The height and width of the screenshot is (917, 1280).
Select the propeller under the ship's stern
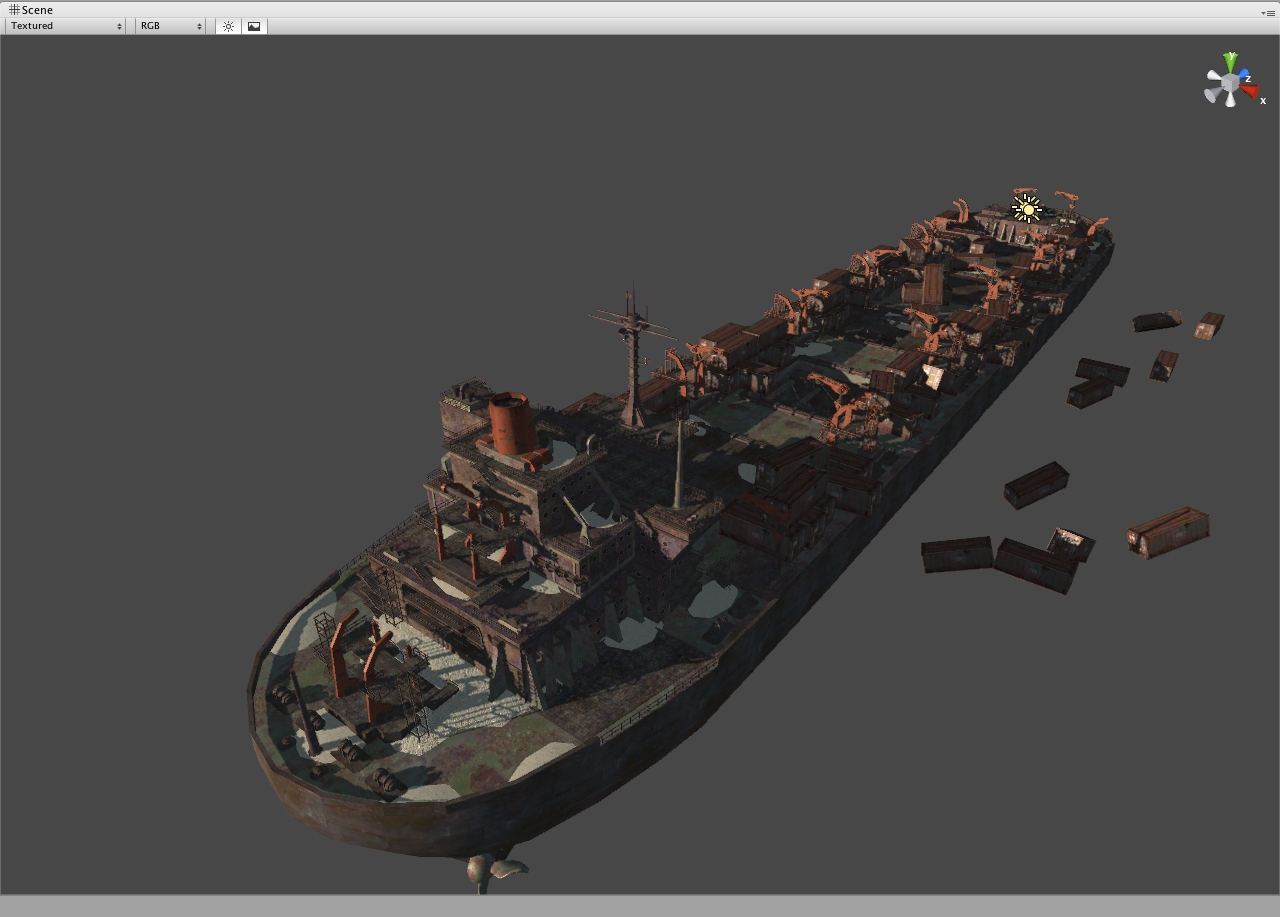pos(494,872)
